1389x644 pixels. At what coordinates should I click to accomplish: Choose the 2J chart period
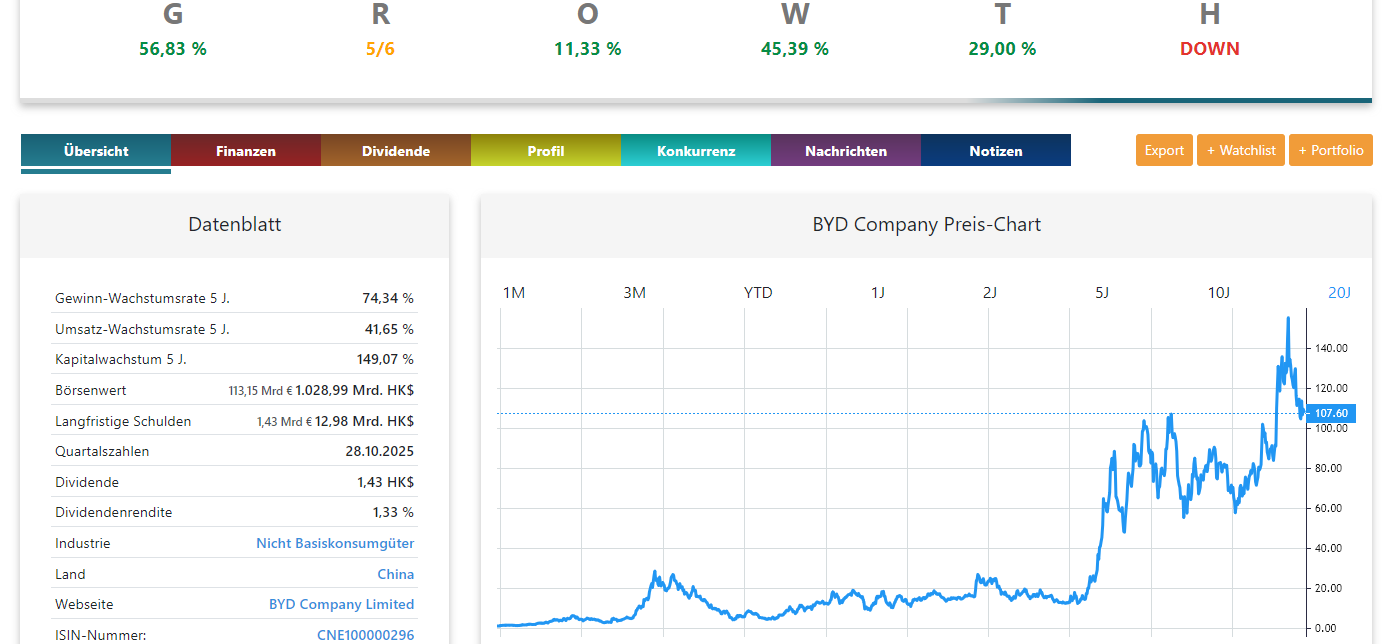click(x=989, y=293)
